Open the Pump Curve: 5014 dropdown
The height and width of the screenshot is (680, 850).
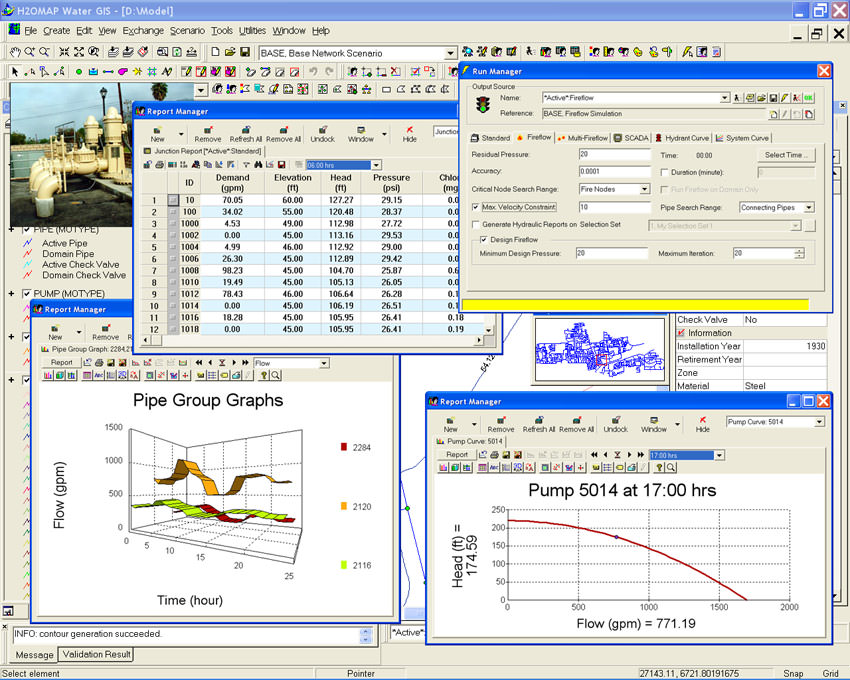819,422
